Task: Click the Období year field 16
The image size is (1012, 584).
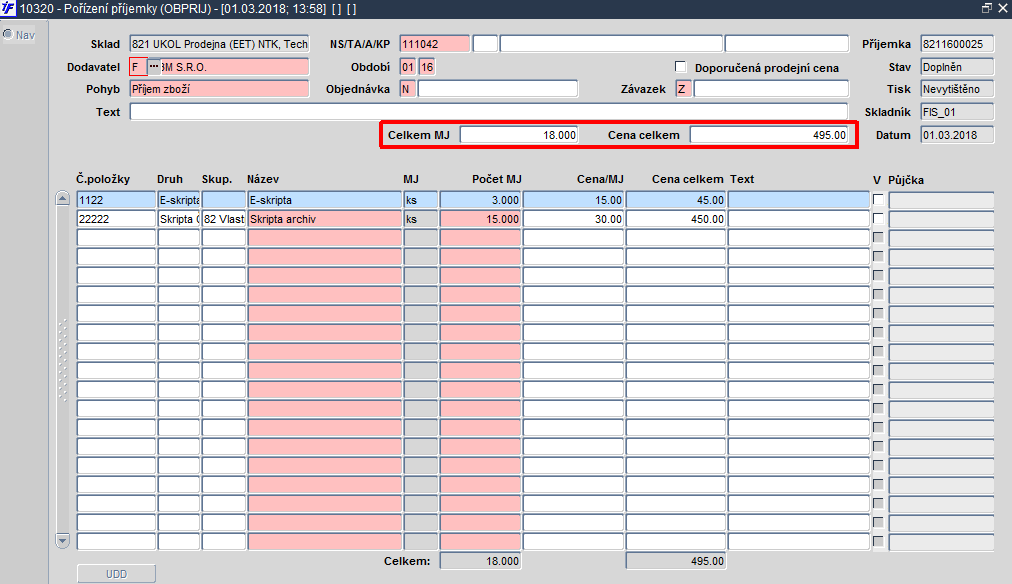Action: (427, 66)
